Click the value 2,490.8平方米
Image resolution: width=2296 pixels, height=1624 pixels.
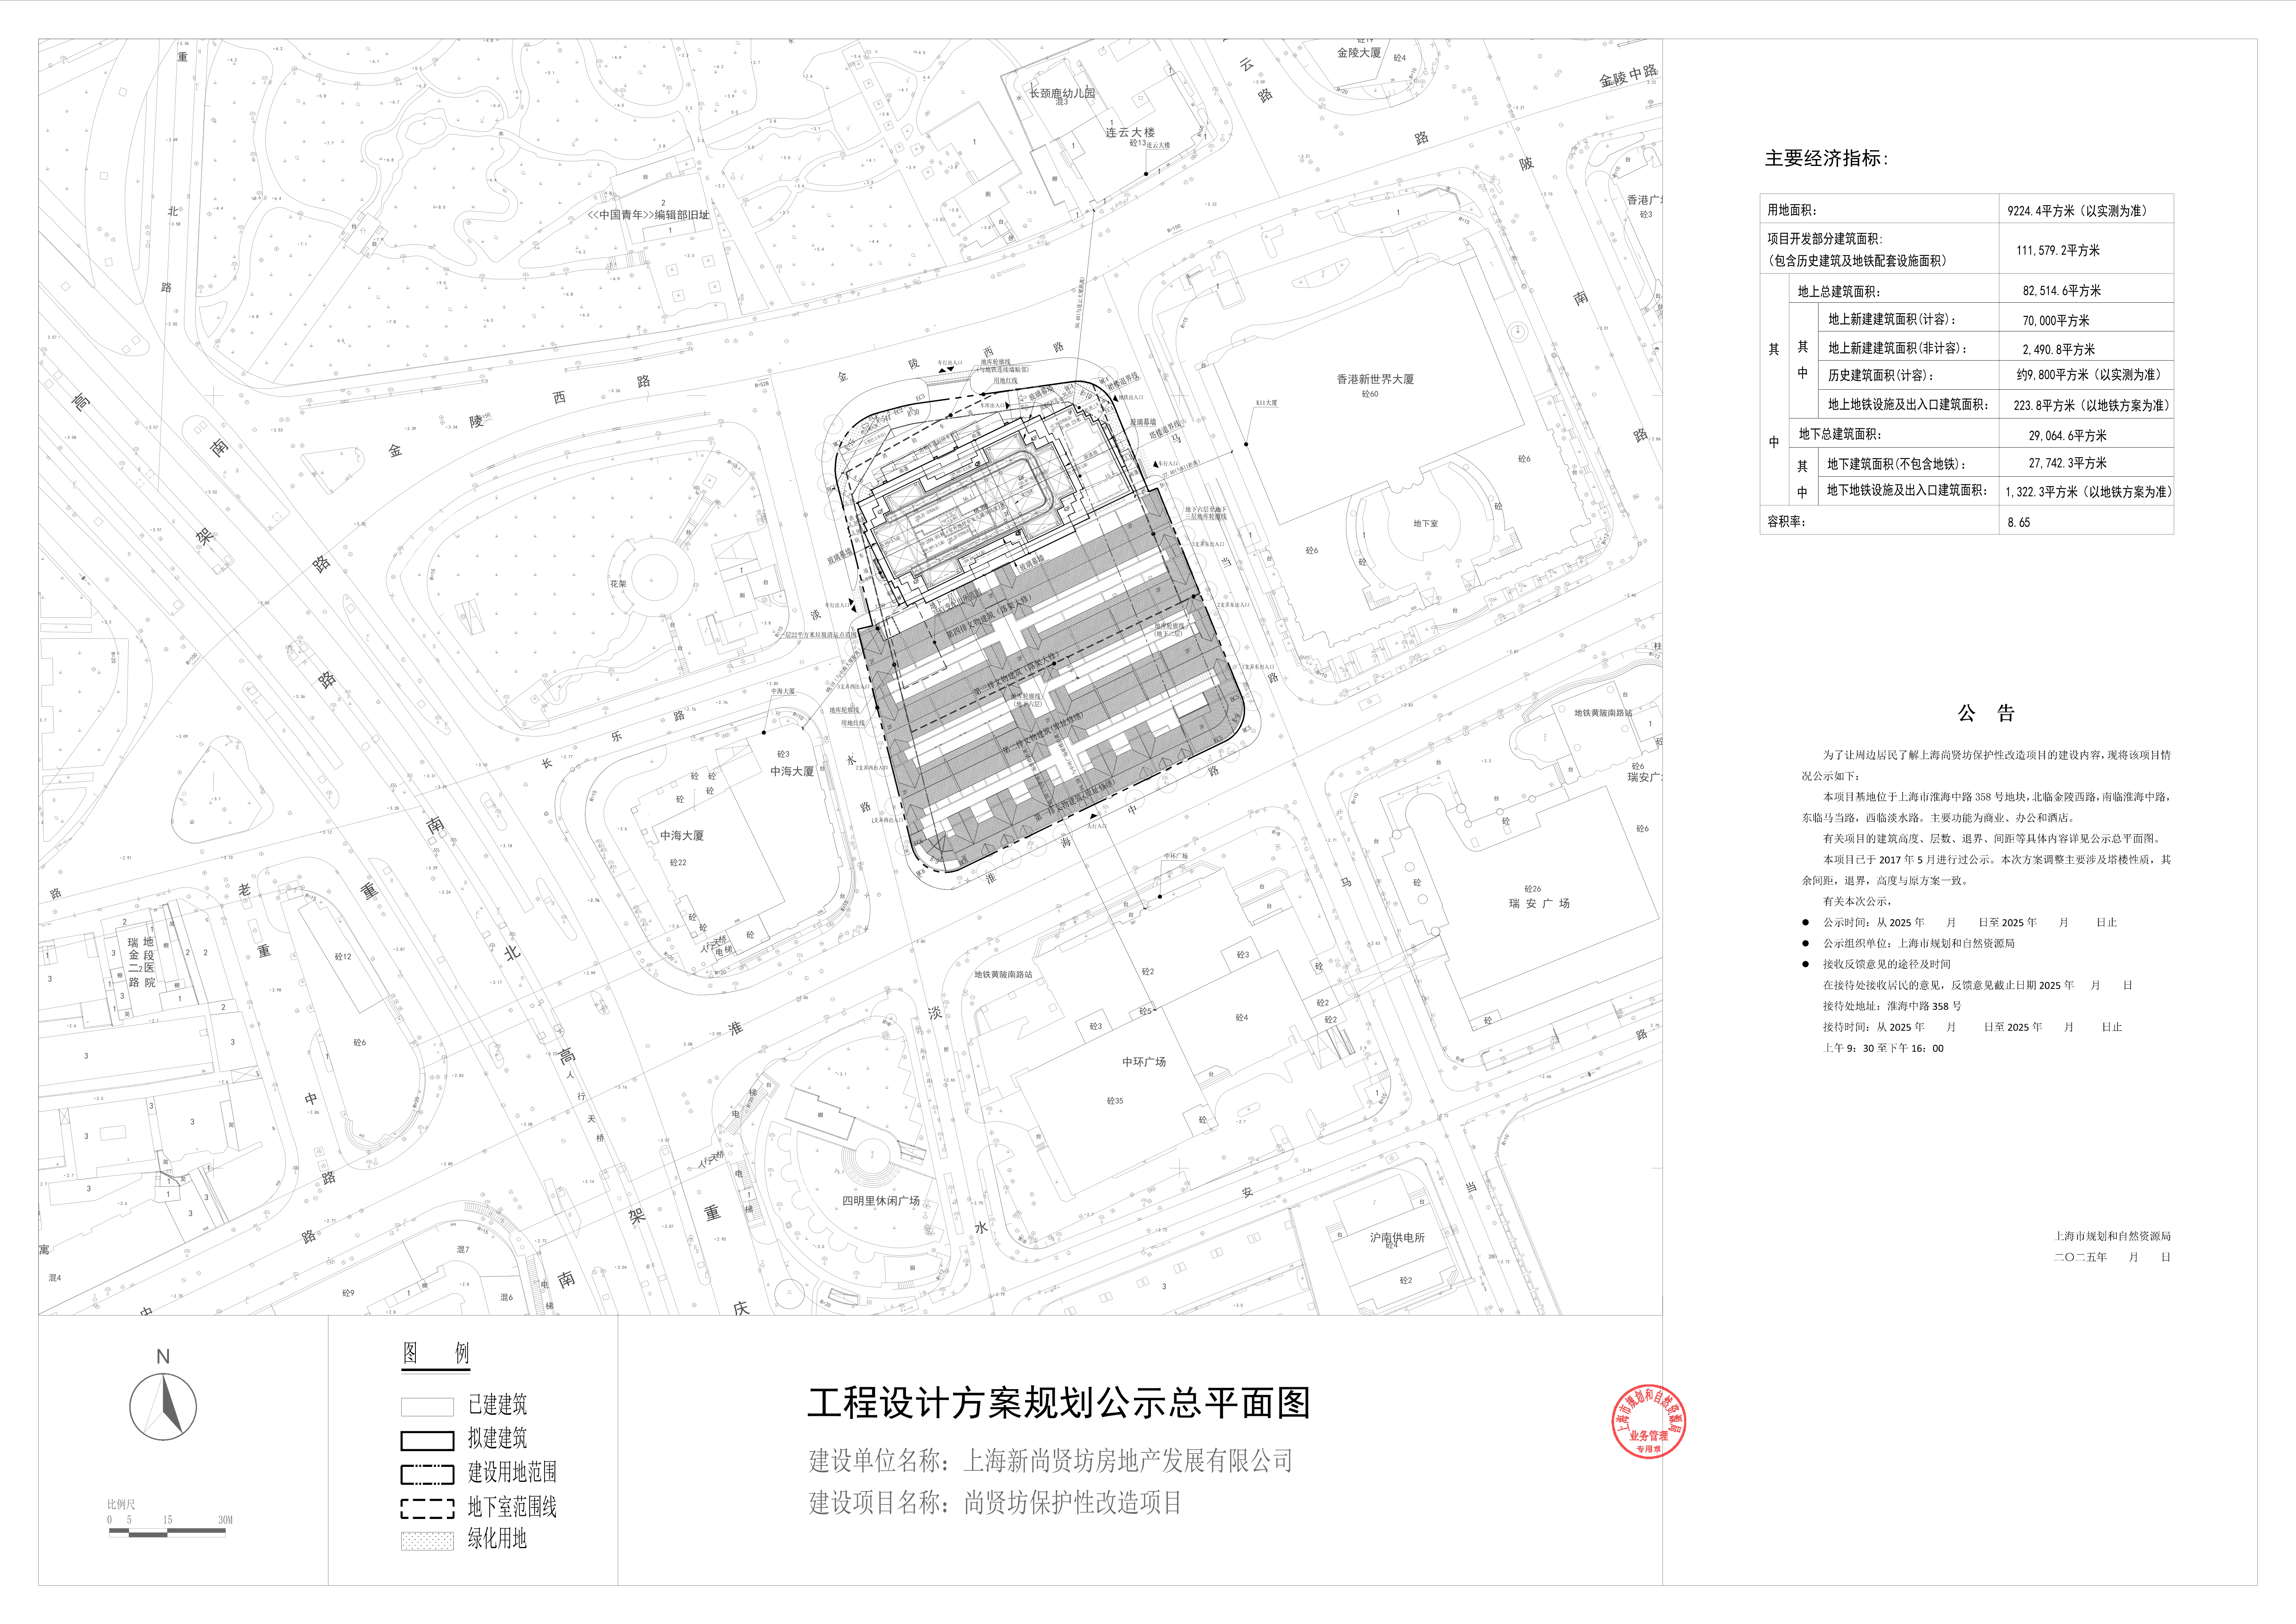pyautogui.click(x=2059, y=349)
